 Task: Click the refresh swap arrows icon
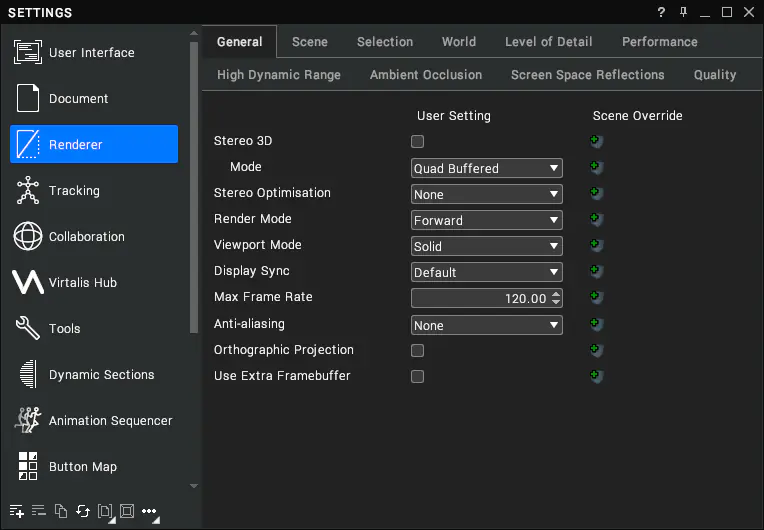pos(83,511)
